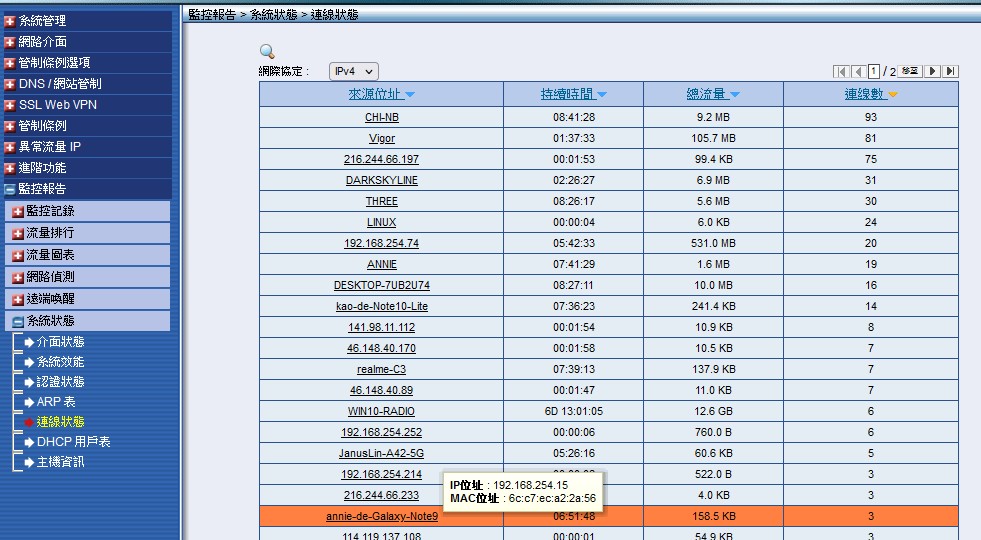Click the first page arrow button
This screenshot has height=540, width=981.
[x=841, y=71]
